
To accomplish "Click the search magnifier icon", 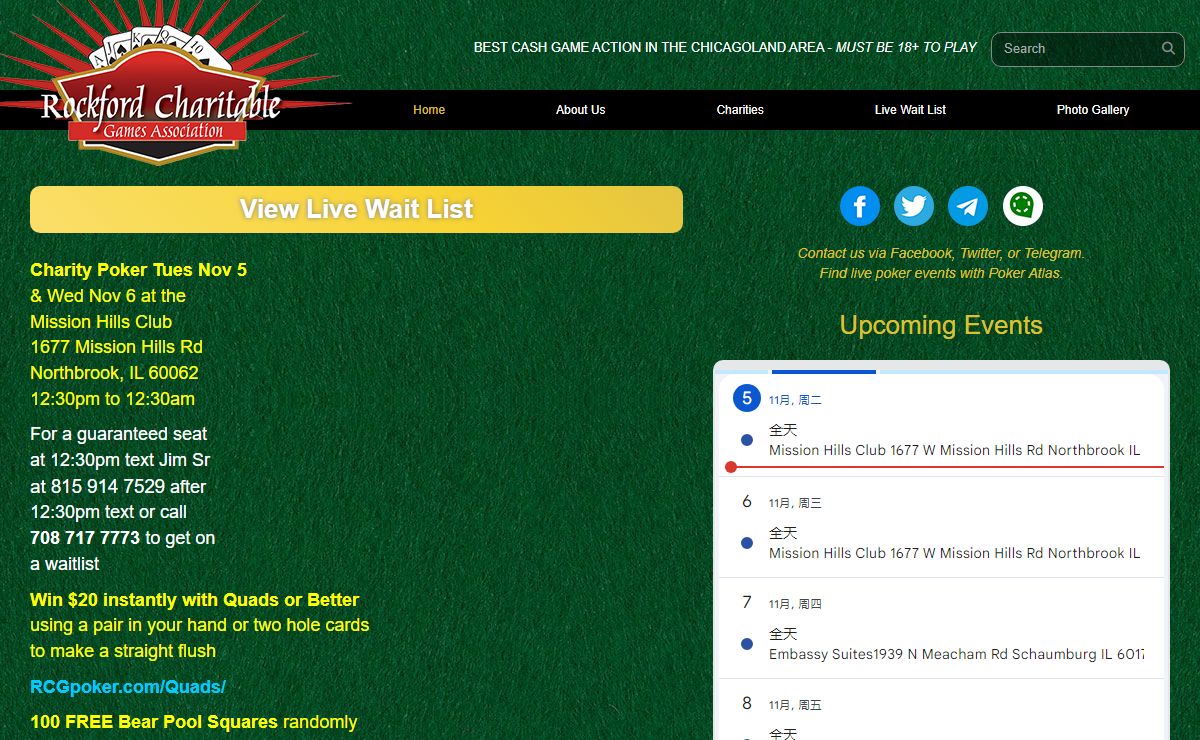I will (1168, 48).
